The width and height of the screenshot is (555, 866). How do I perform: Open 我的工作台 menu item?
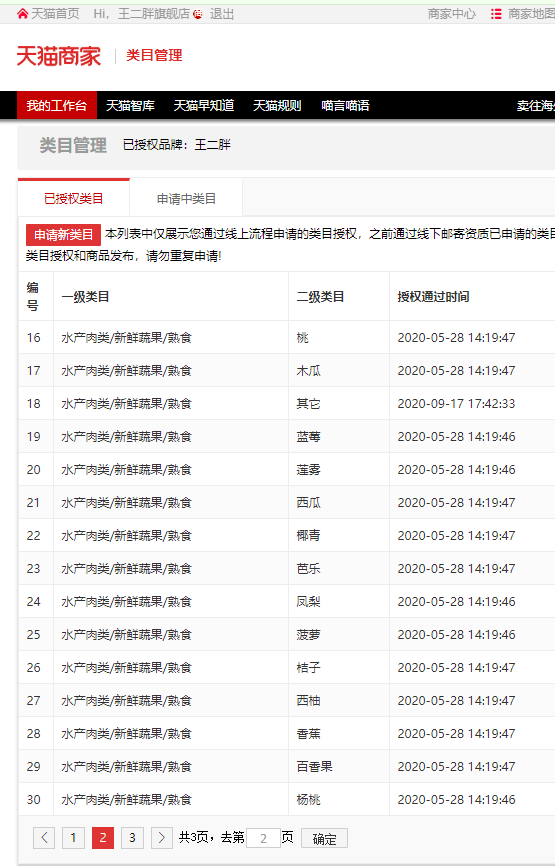[57, 105]
